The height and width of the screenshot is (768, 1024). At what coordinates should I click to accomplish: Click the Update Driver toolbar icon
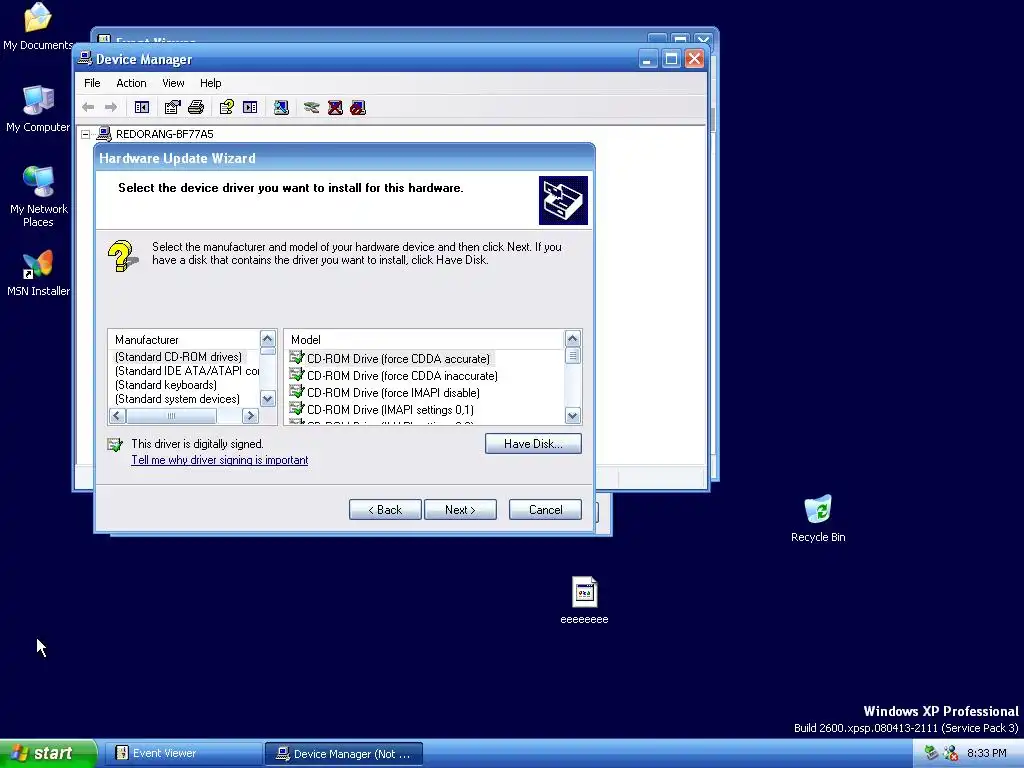[x=312, y=107]
